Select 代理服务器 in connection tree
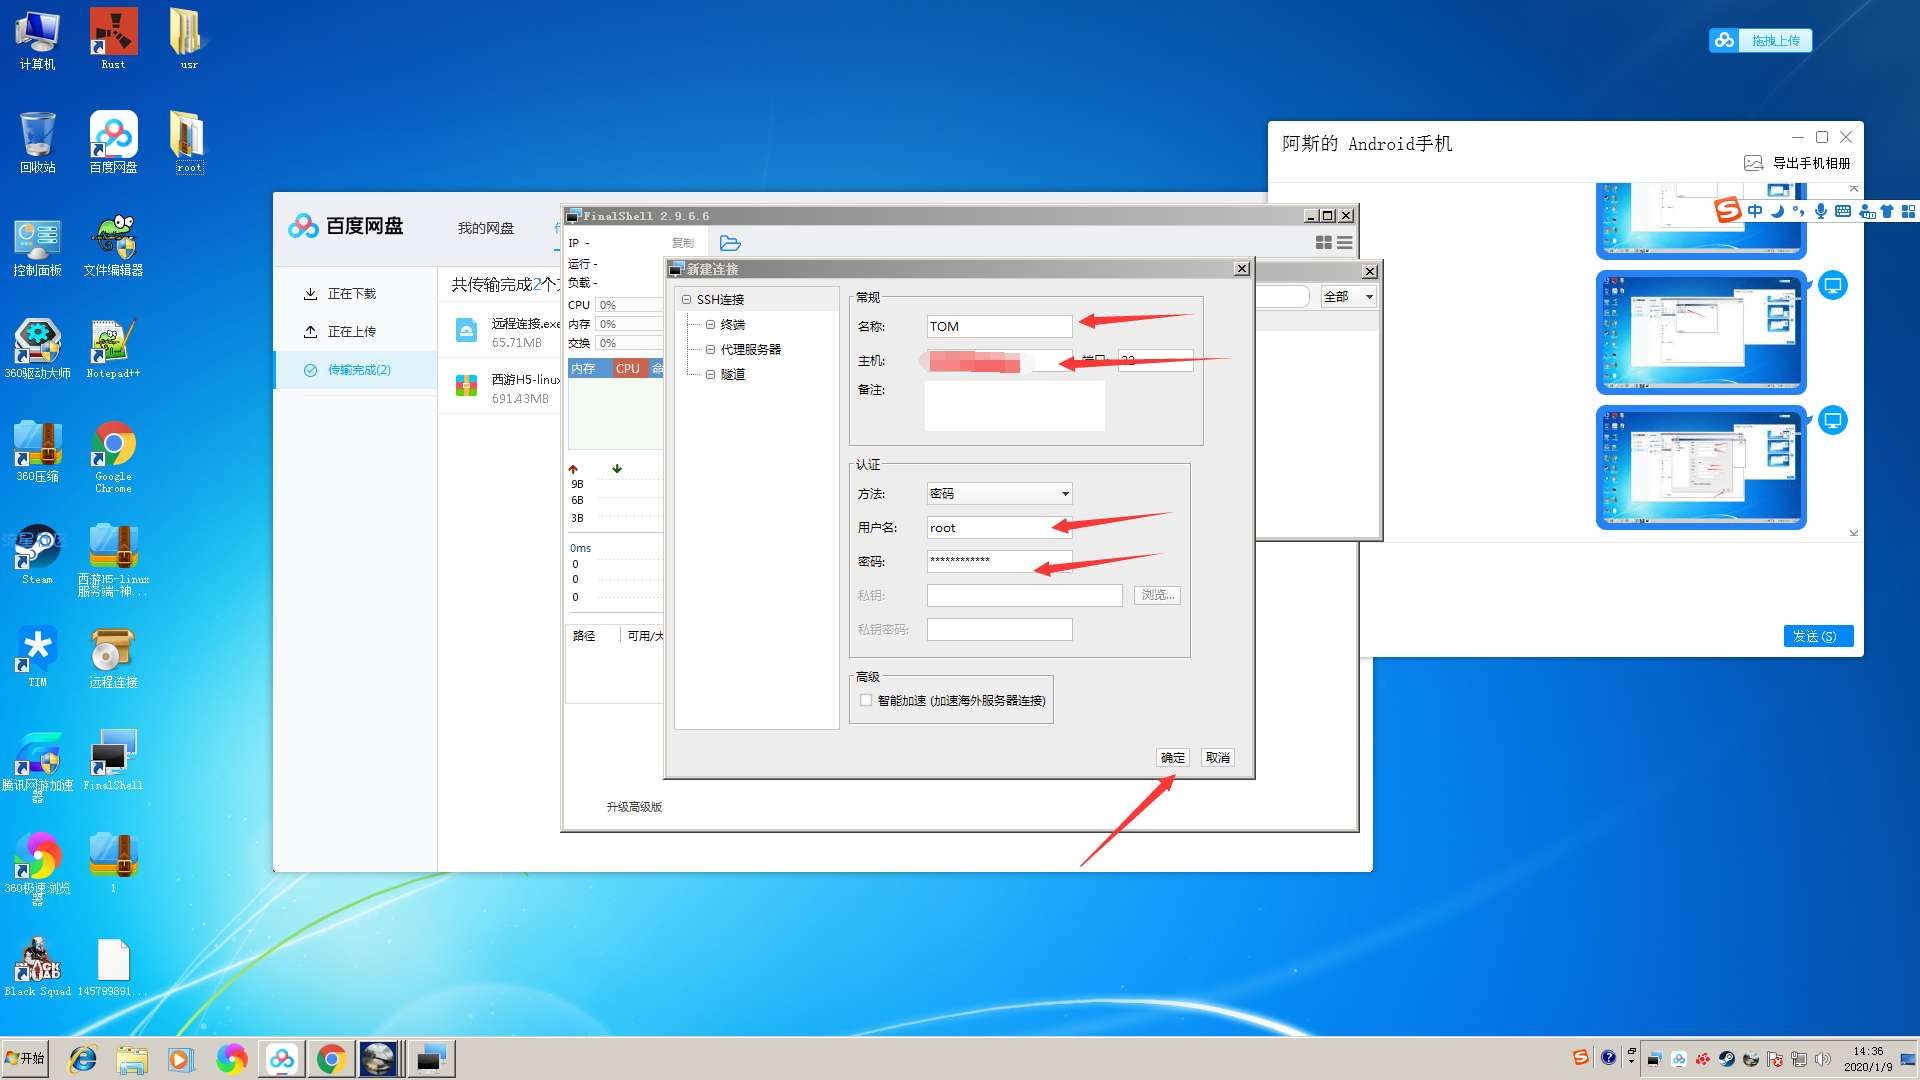This screenshot has width=1920, height=1080. [751, 349]
